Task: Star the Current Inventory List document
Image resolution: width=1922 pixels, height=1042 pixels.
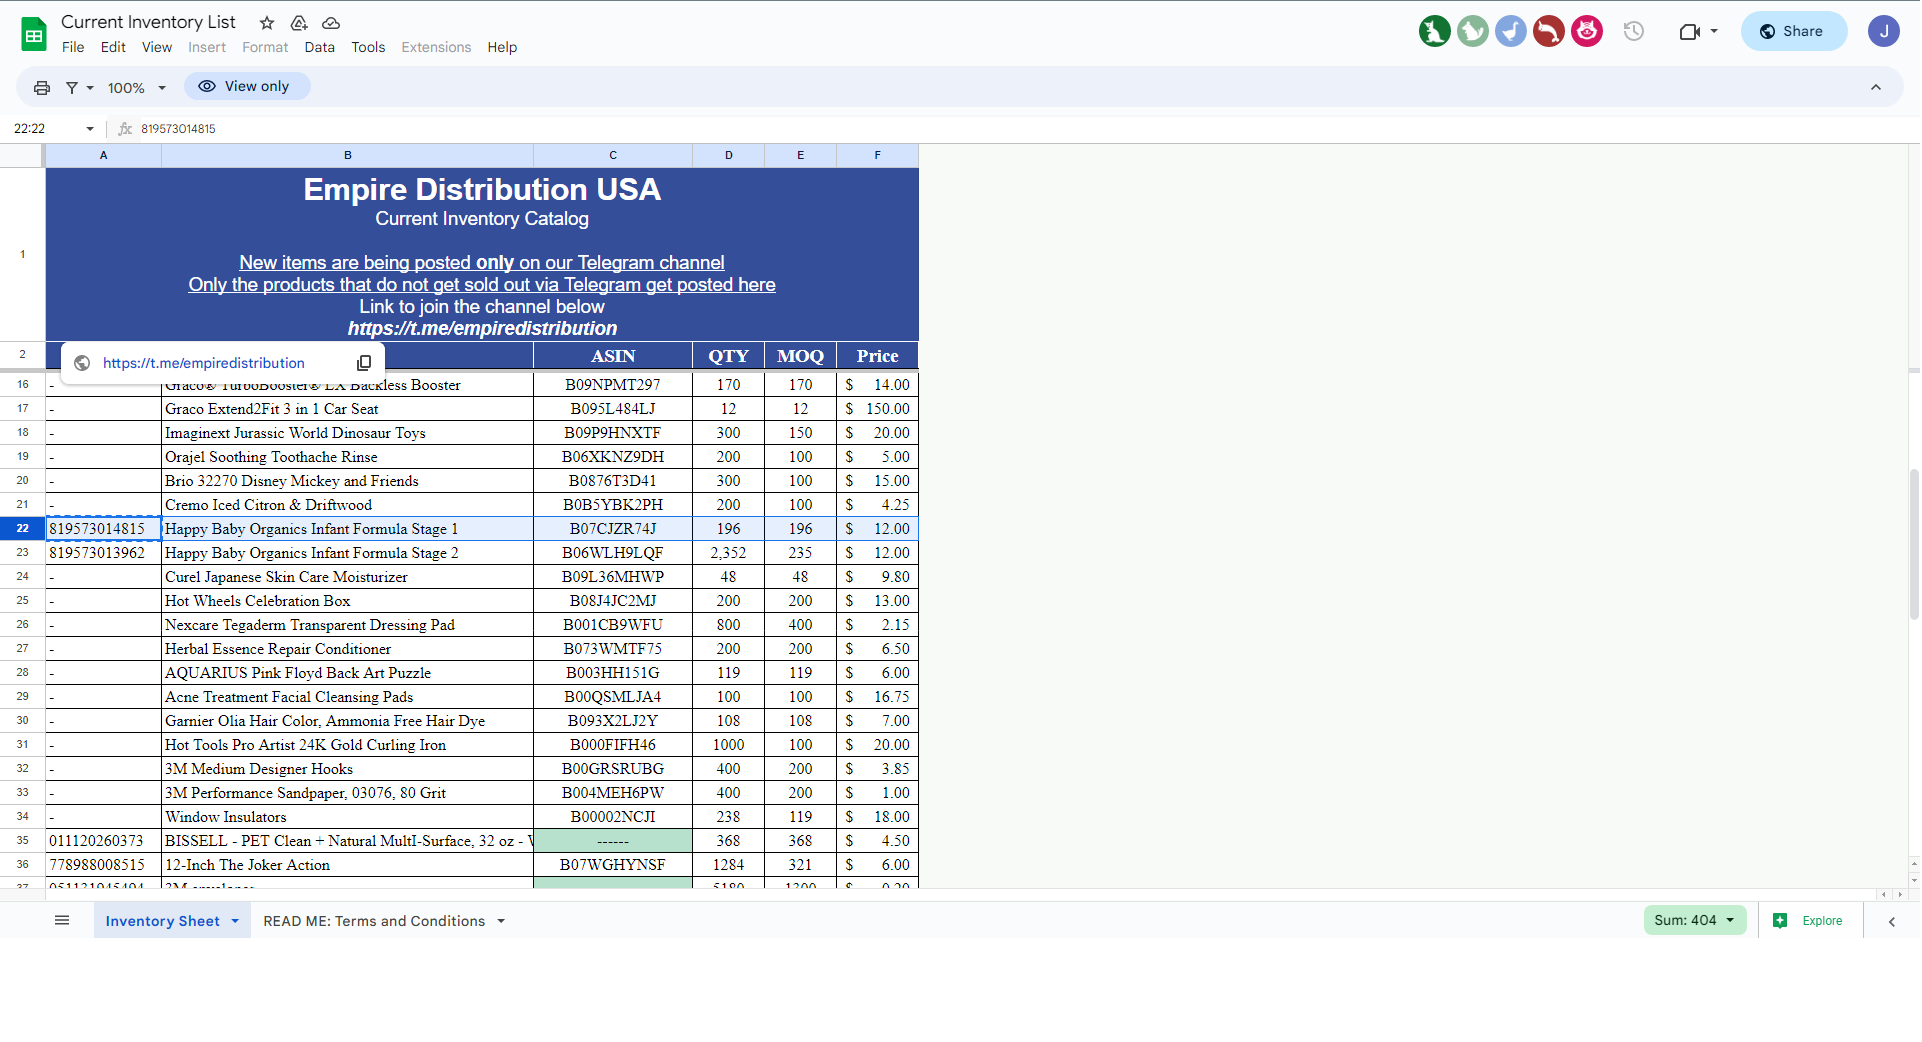Action: point(267,23)
